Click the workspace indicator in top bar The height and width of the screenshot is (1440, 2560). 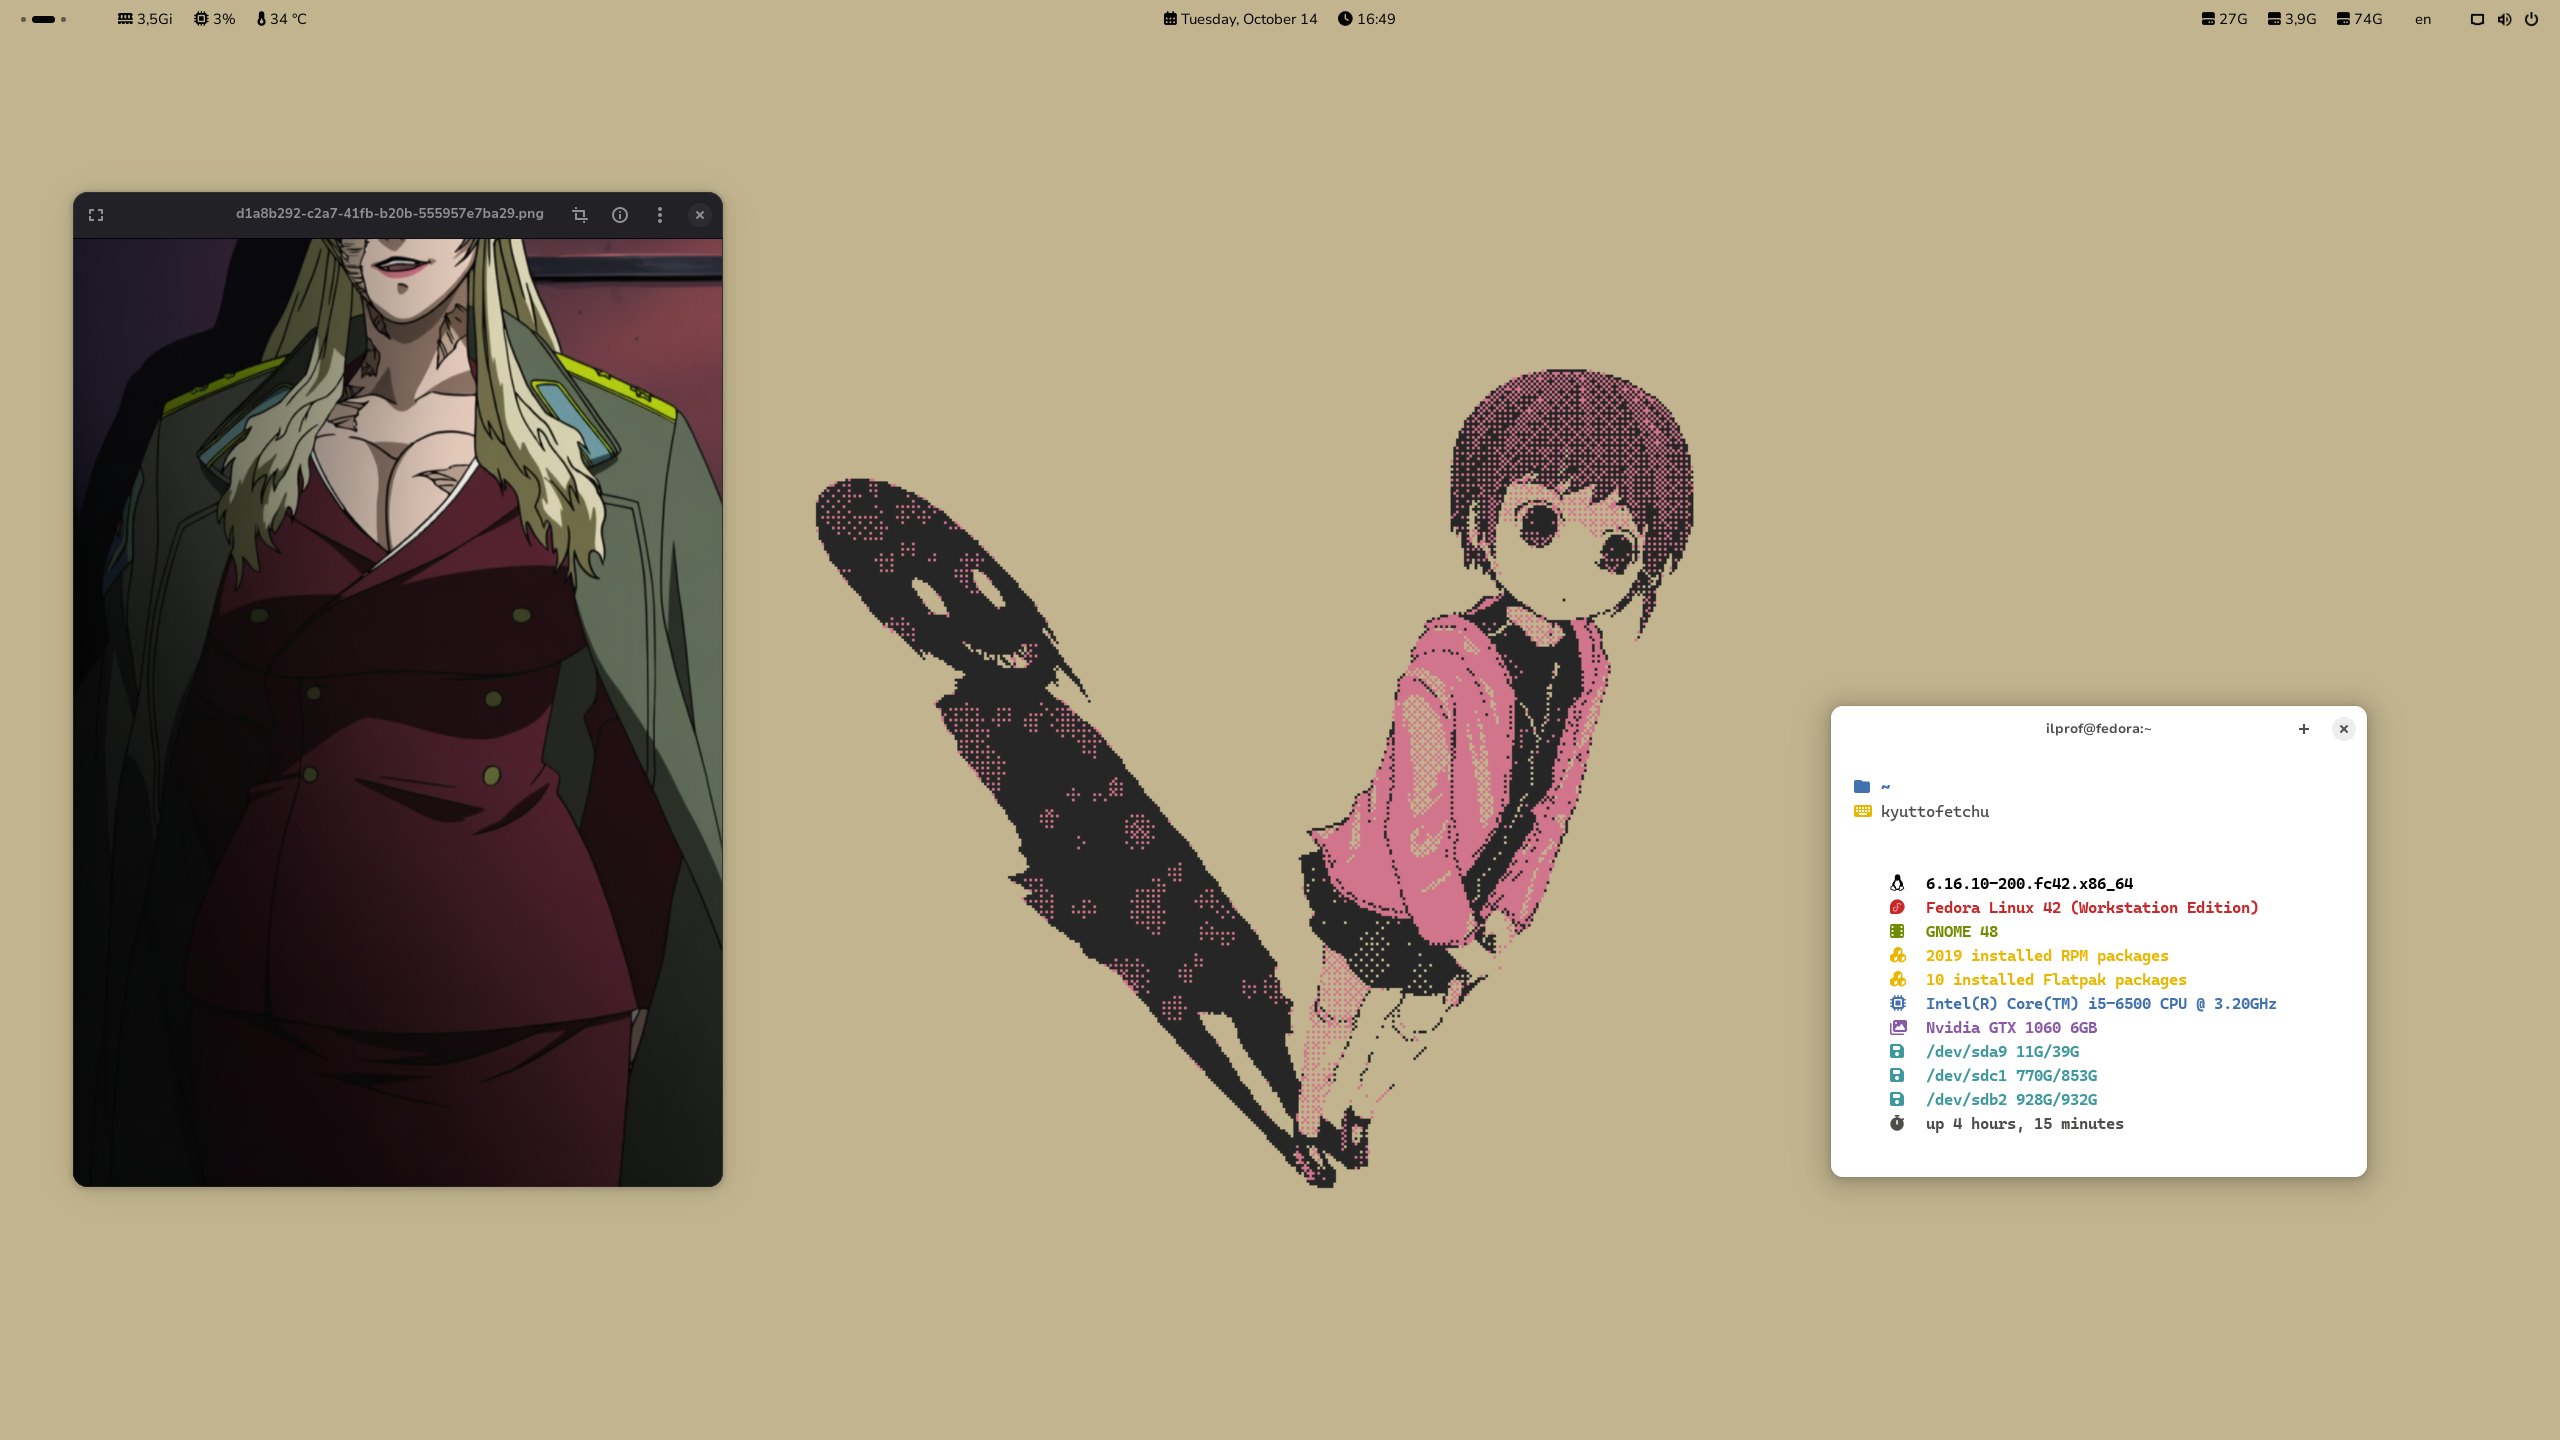[43, 19]
